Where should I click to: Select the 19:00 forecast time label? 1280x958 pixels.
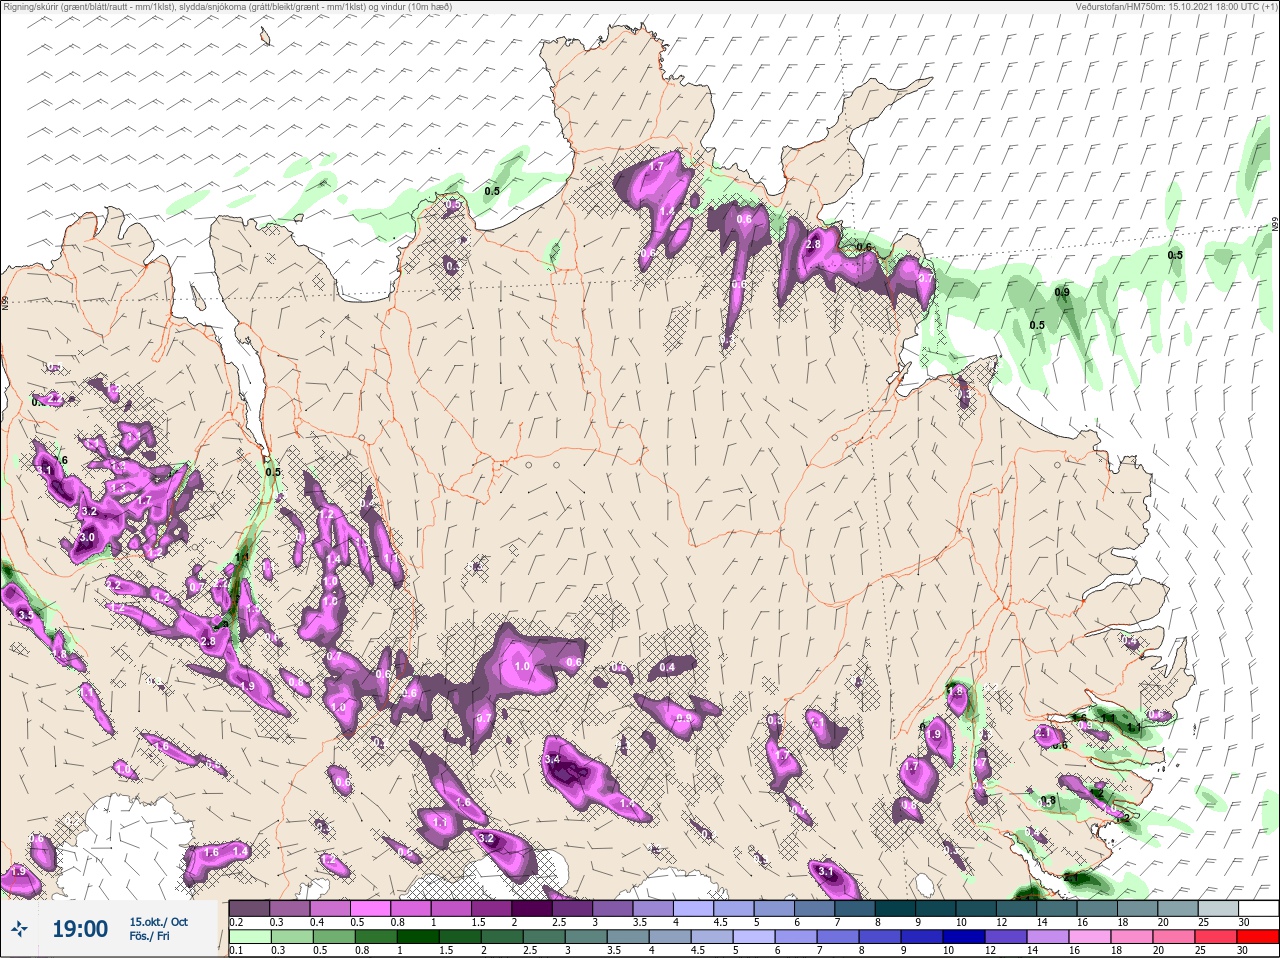click(80, 929)
